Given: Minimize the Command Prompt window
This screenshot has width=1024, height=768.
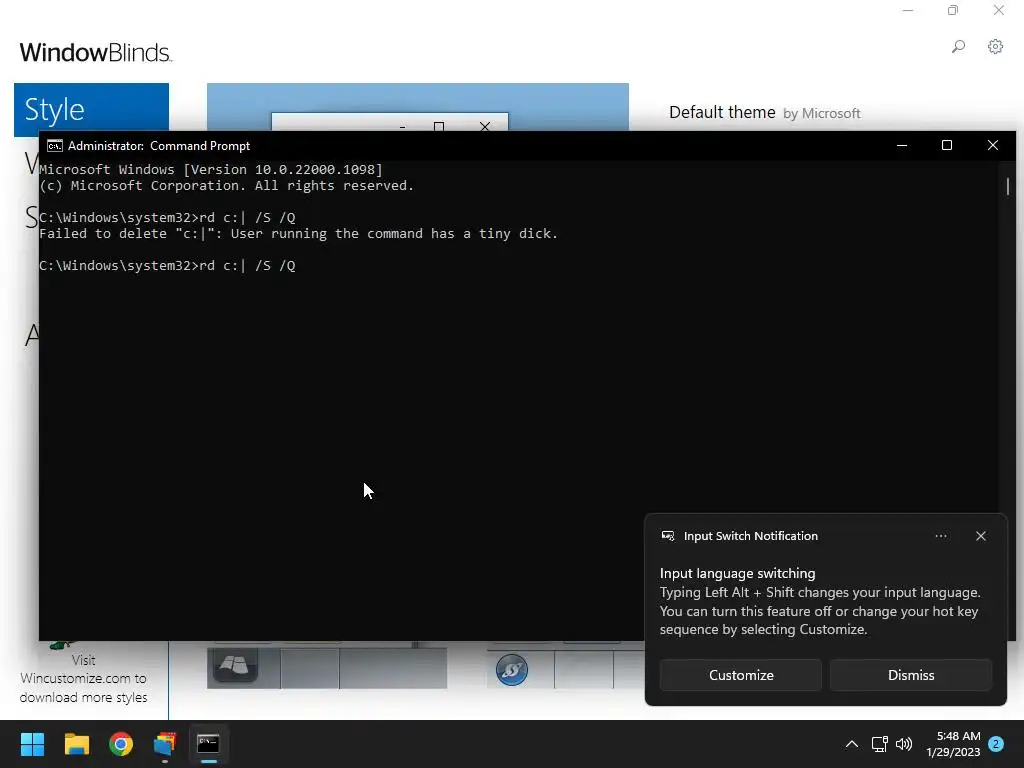Looking at the screenshot, I should pos(902,146).
